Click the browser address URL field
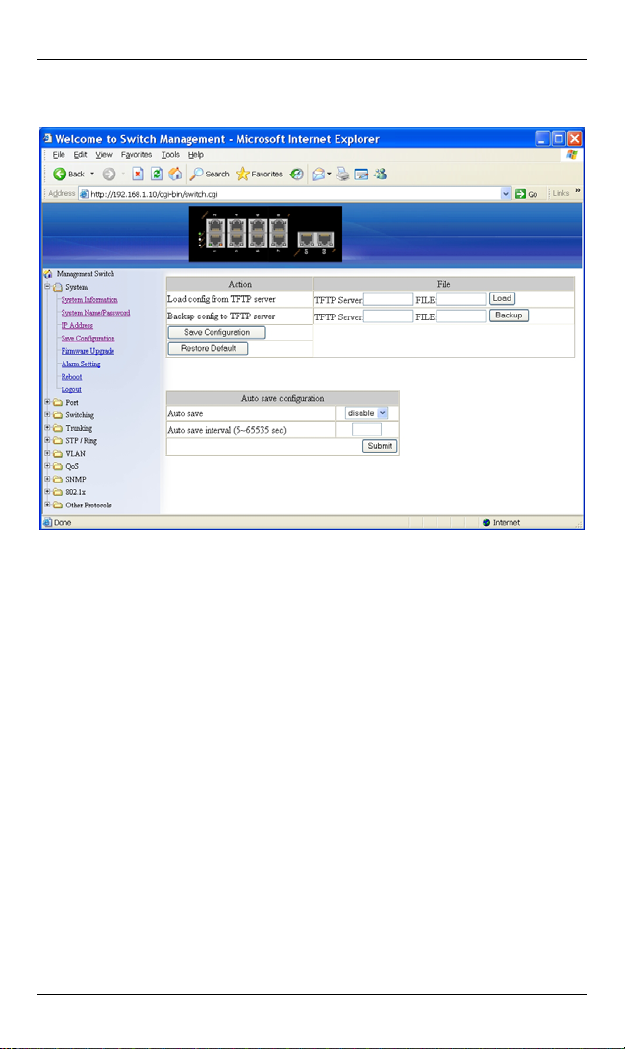 (x=294, y=194)
